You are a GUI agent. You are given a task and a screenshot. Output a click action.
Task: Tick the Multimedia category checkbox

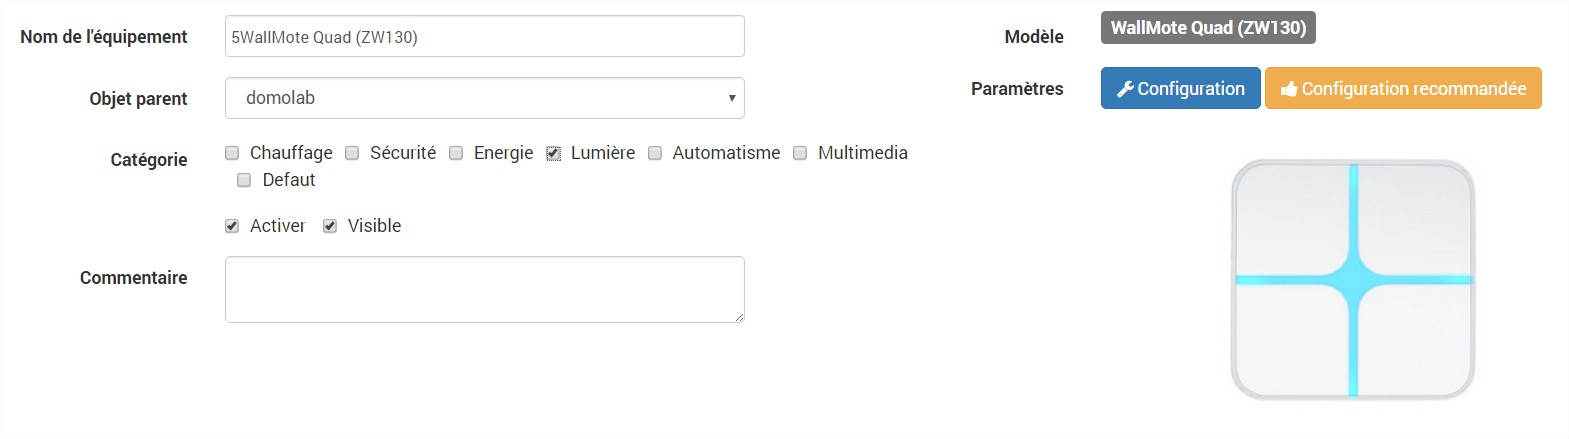tap(800, 153)
